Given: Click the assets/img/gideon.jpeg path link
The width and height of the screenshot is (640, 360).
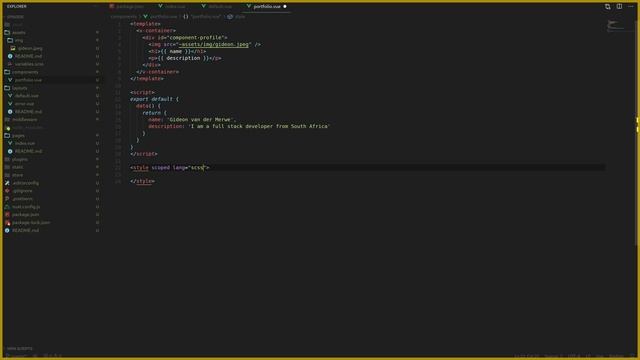Looking at the screenshot, I should point(214,44).
